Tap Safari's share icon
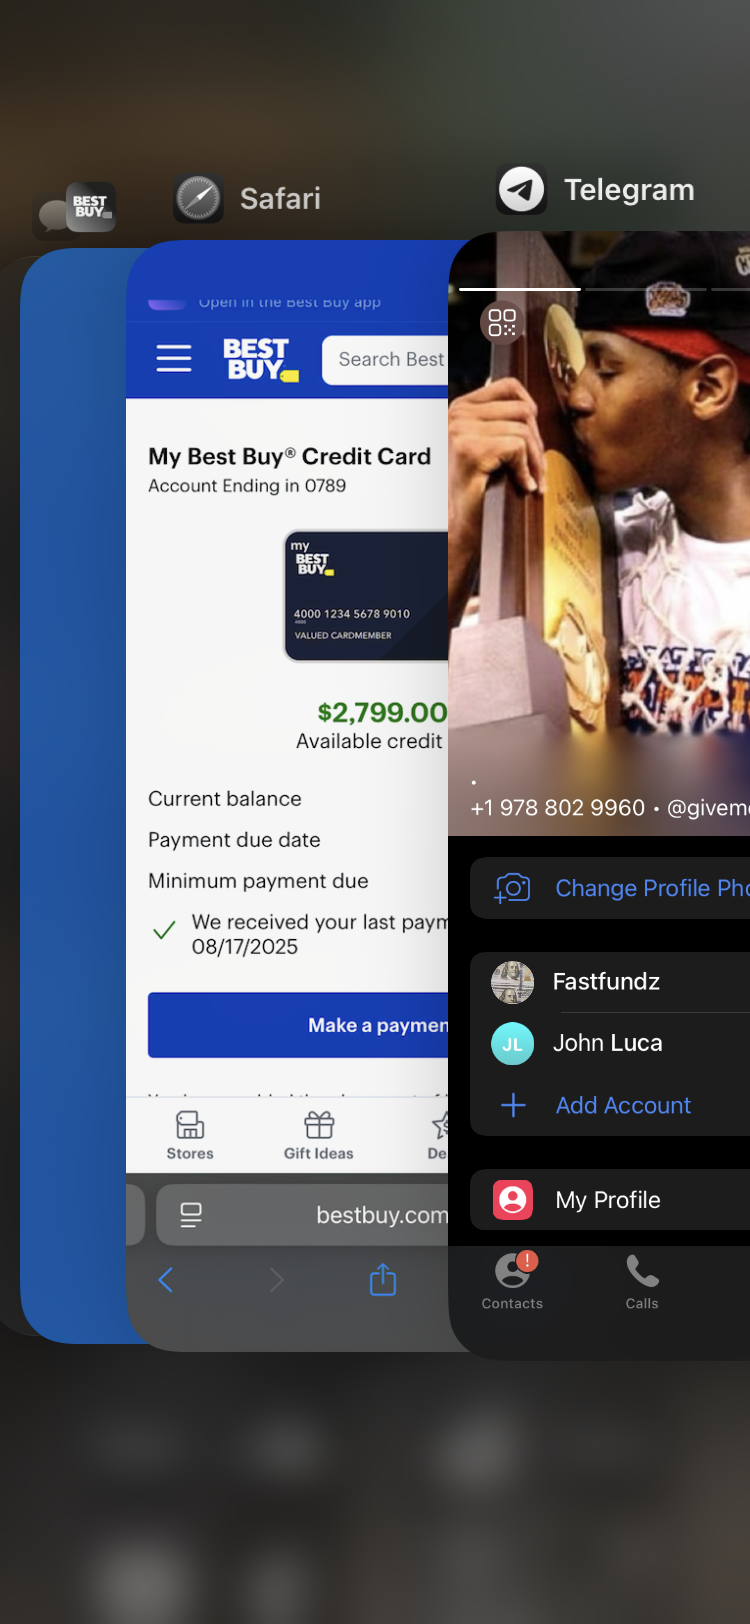 coord(383,1280)
